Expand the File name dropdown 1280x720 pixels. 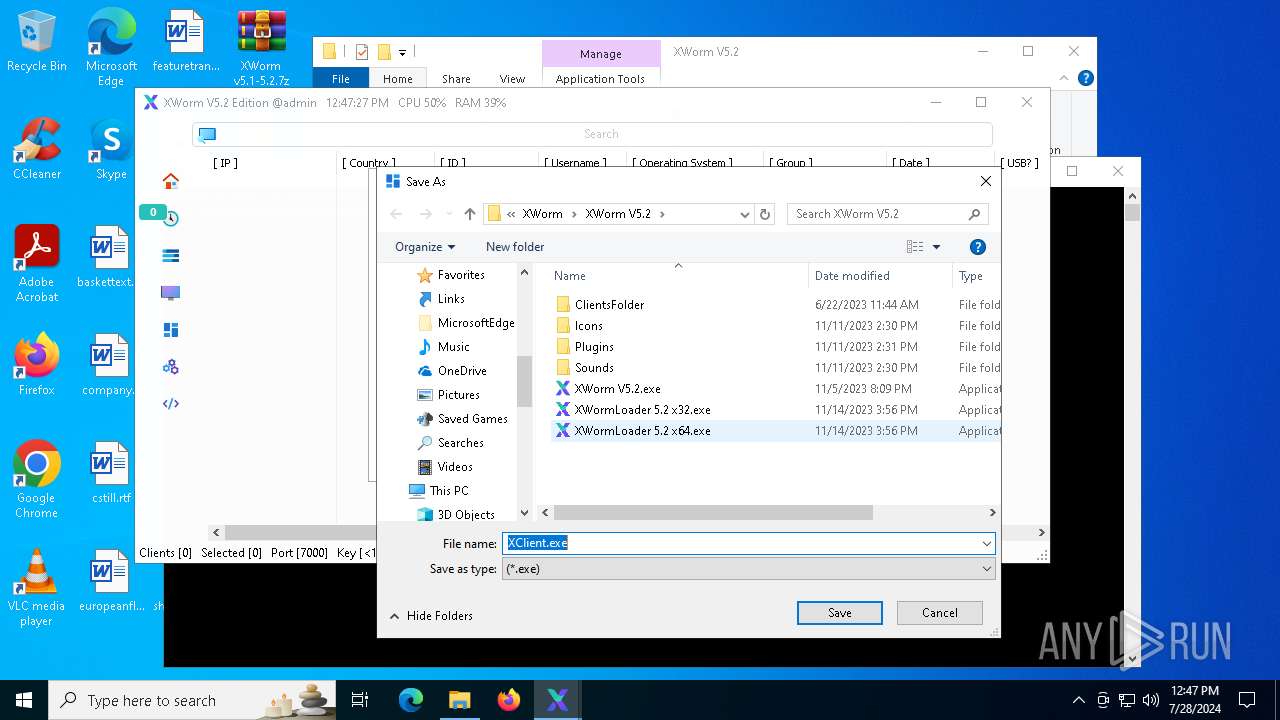coord(987,543)
